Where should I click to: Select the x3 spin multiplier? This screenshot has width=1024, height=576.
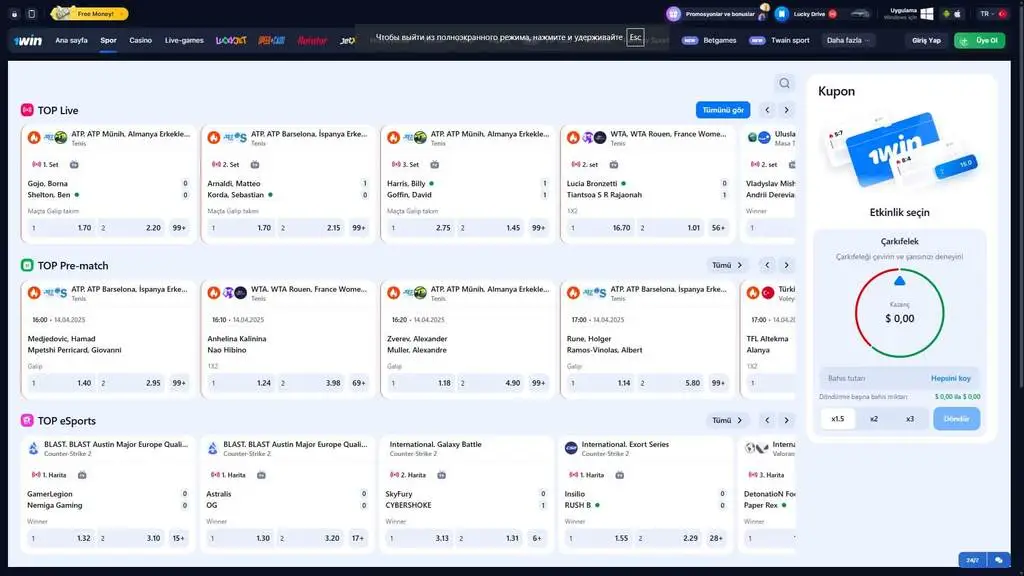click(907, 418)
